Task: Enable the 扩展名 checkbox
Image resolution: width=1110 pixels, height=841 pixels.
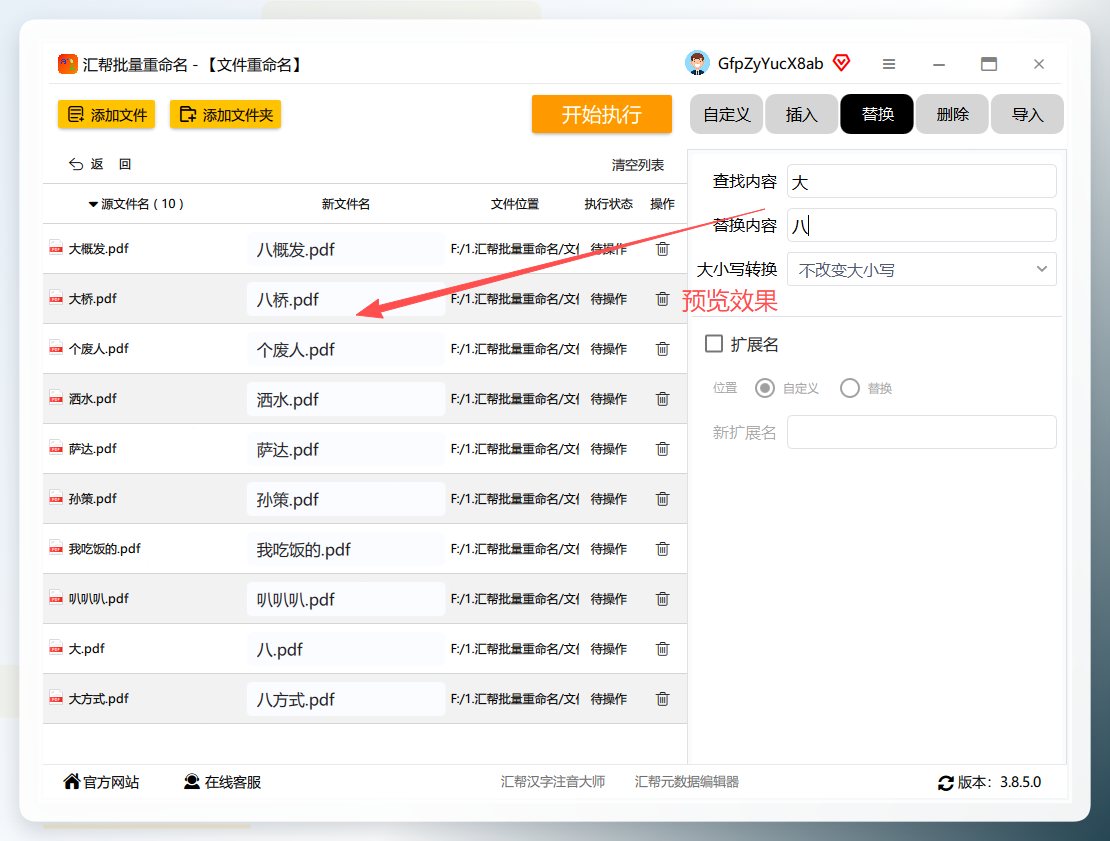Action: (x=714, y=344)
